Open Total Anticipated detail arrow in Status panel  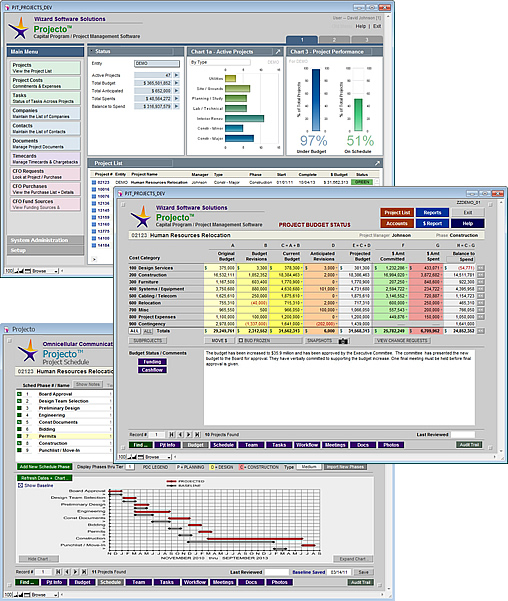176,91
